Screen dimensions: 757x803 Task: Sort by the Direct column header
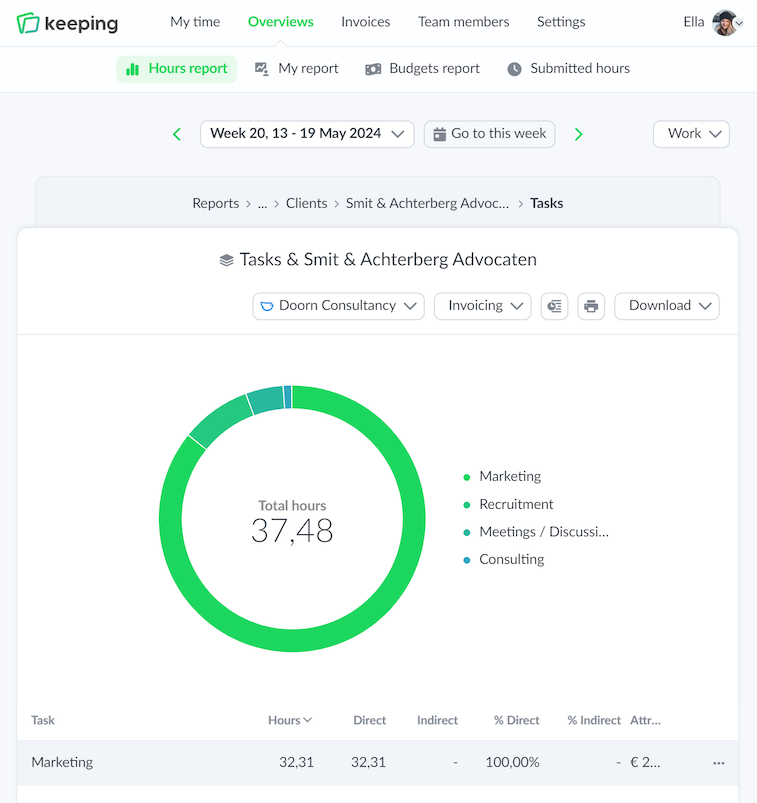point(369,721)
